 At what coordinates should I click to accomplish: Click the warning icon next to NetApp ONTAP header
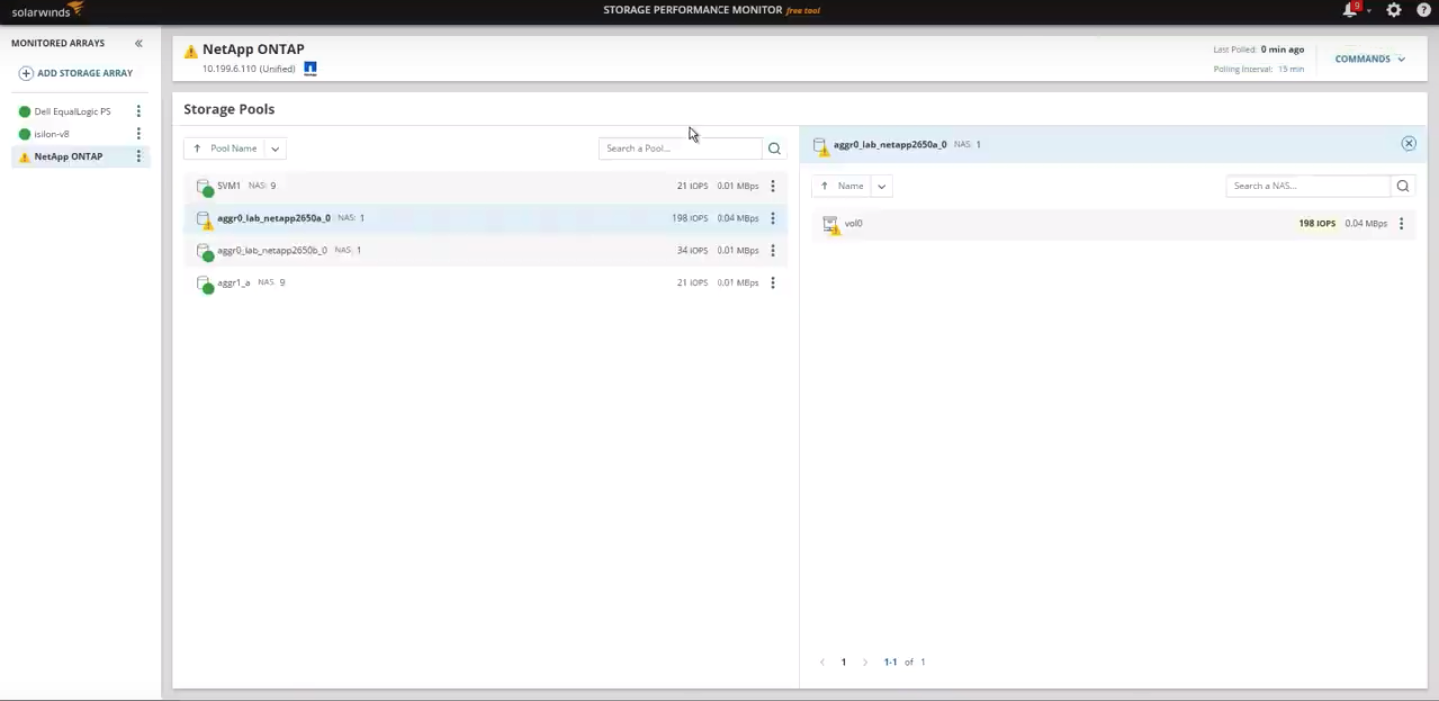[x=187, y=47]
